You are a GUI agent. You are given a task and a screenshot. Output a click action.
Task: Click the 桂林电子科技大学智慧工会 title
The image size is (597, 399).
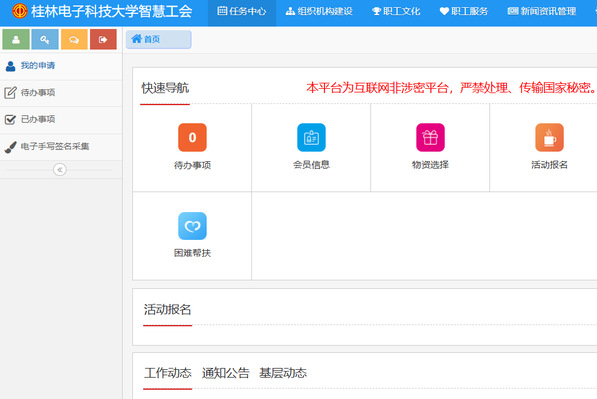point(112,11)
